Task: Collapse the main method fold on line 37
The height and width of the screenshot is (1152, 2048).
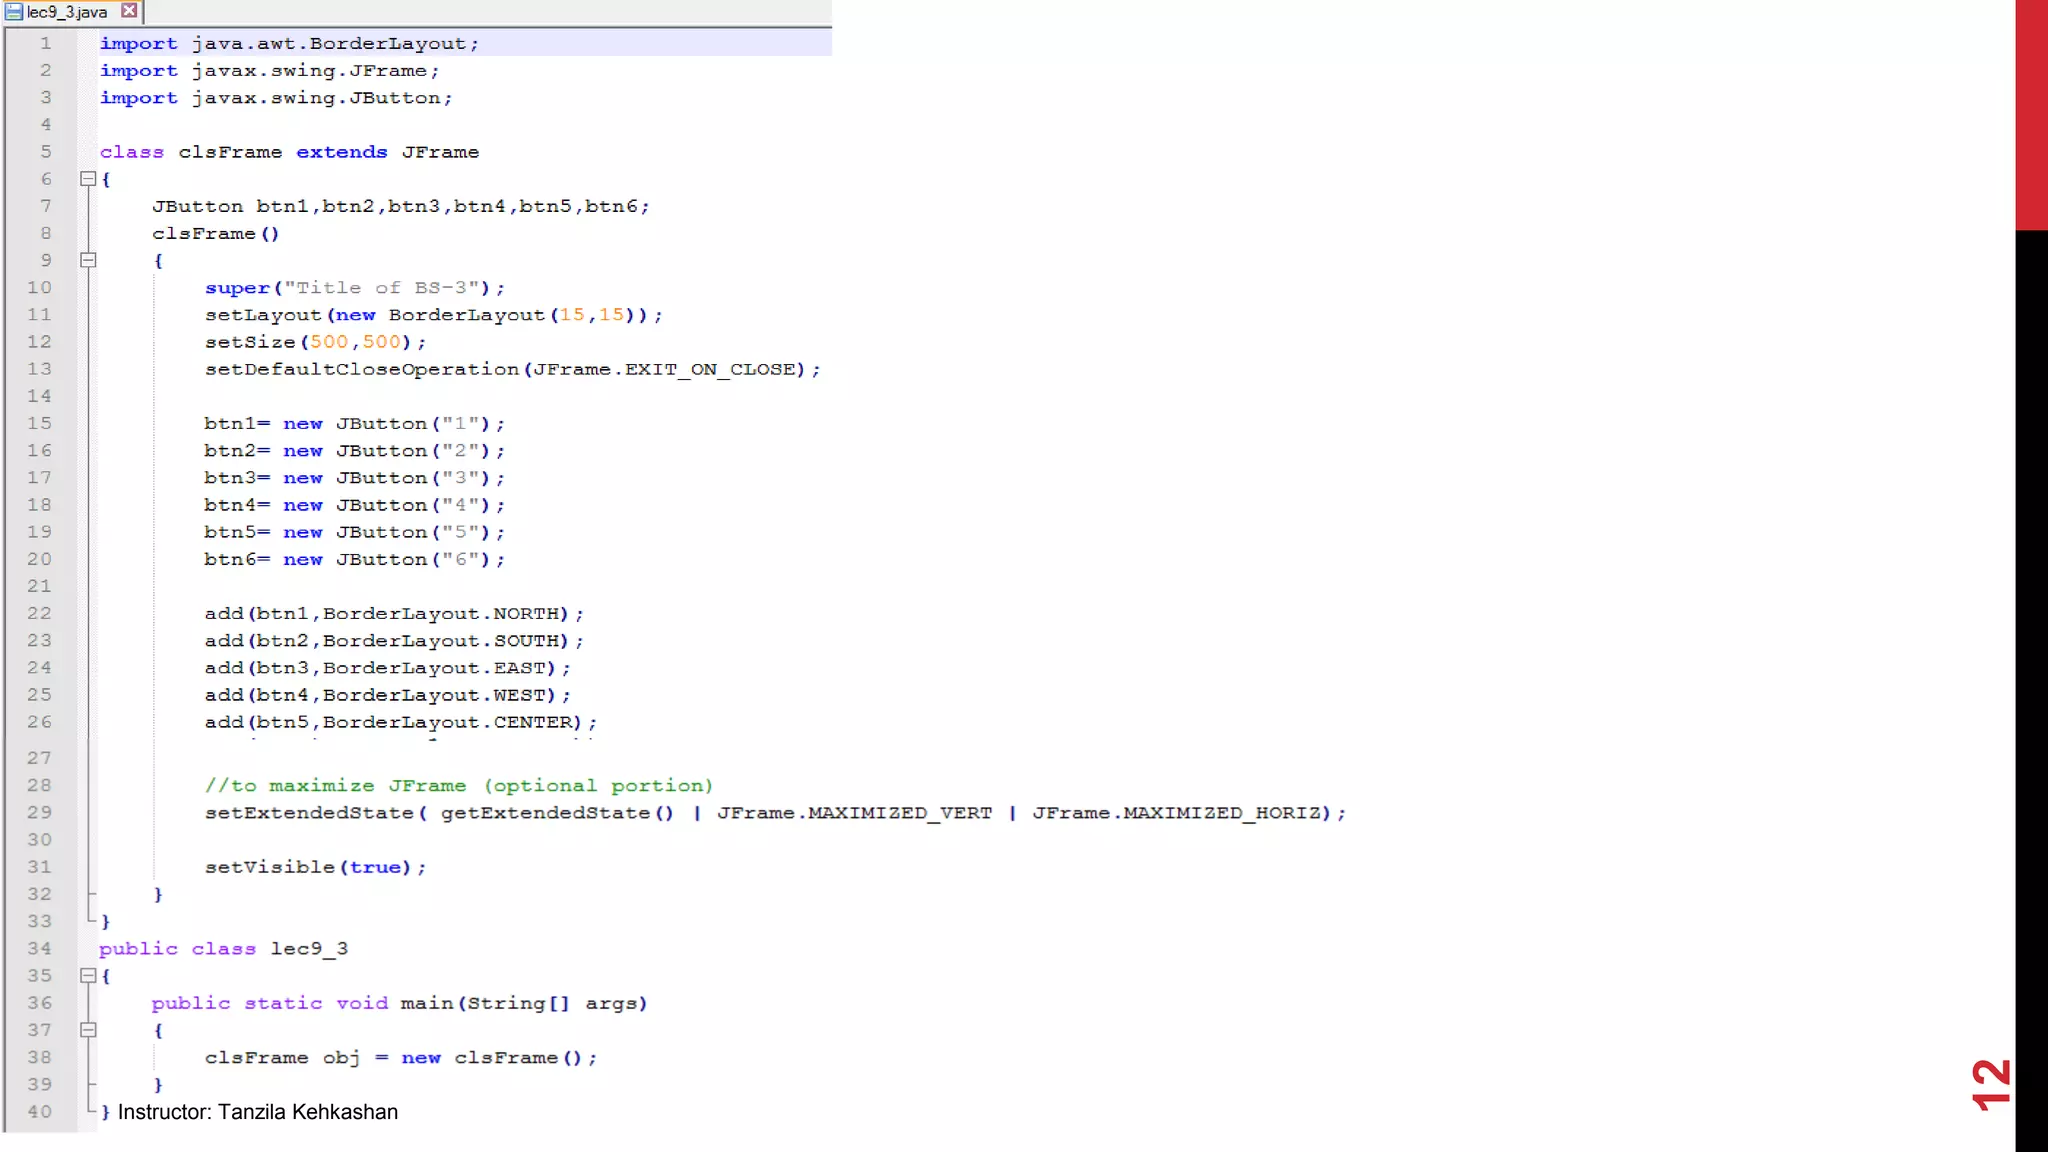Action: click(88, 1029)
